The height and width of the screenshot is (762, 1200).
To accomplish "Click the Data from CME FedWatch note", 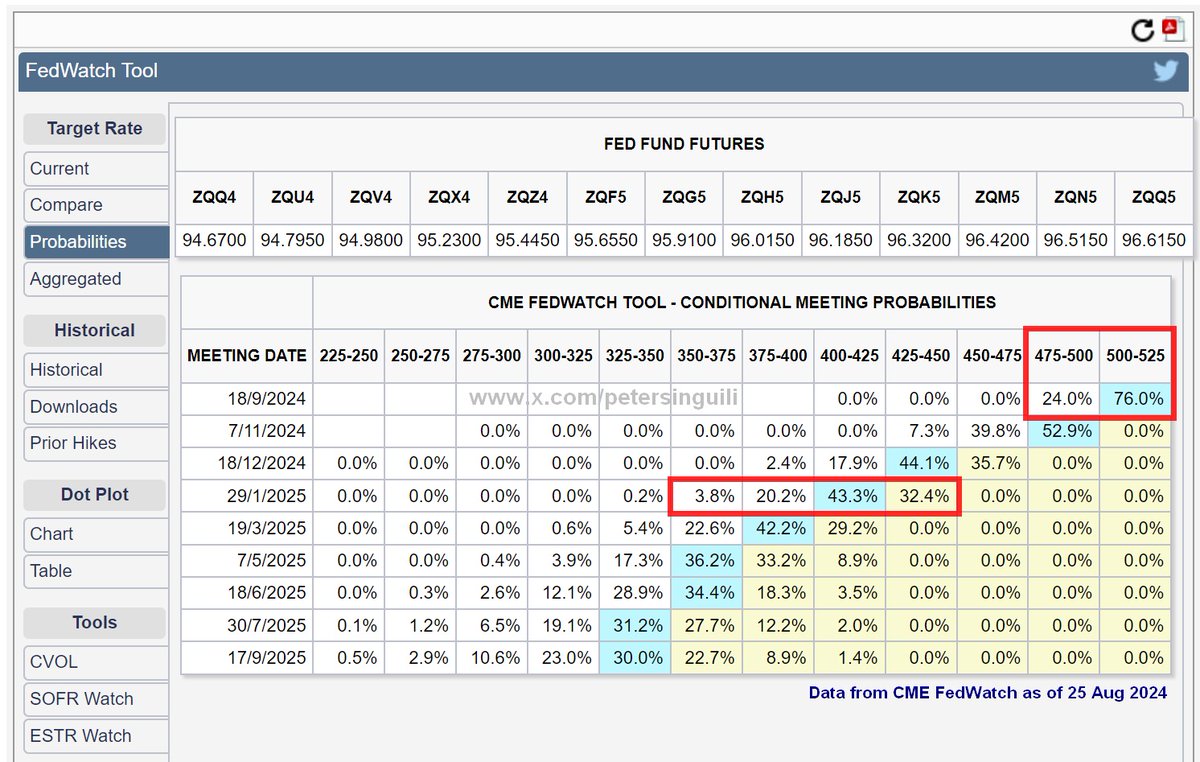I will tap(988, 692).
